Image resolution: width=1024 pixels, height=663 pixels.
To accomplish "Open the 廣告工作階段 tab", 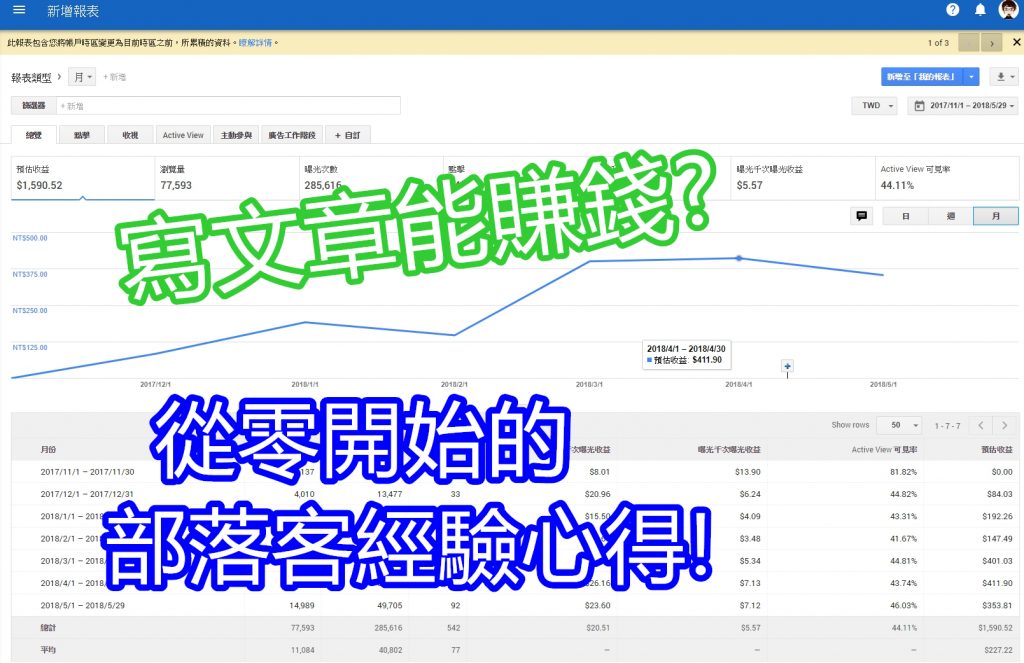I will tap(292, 135).
